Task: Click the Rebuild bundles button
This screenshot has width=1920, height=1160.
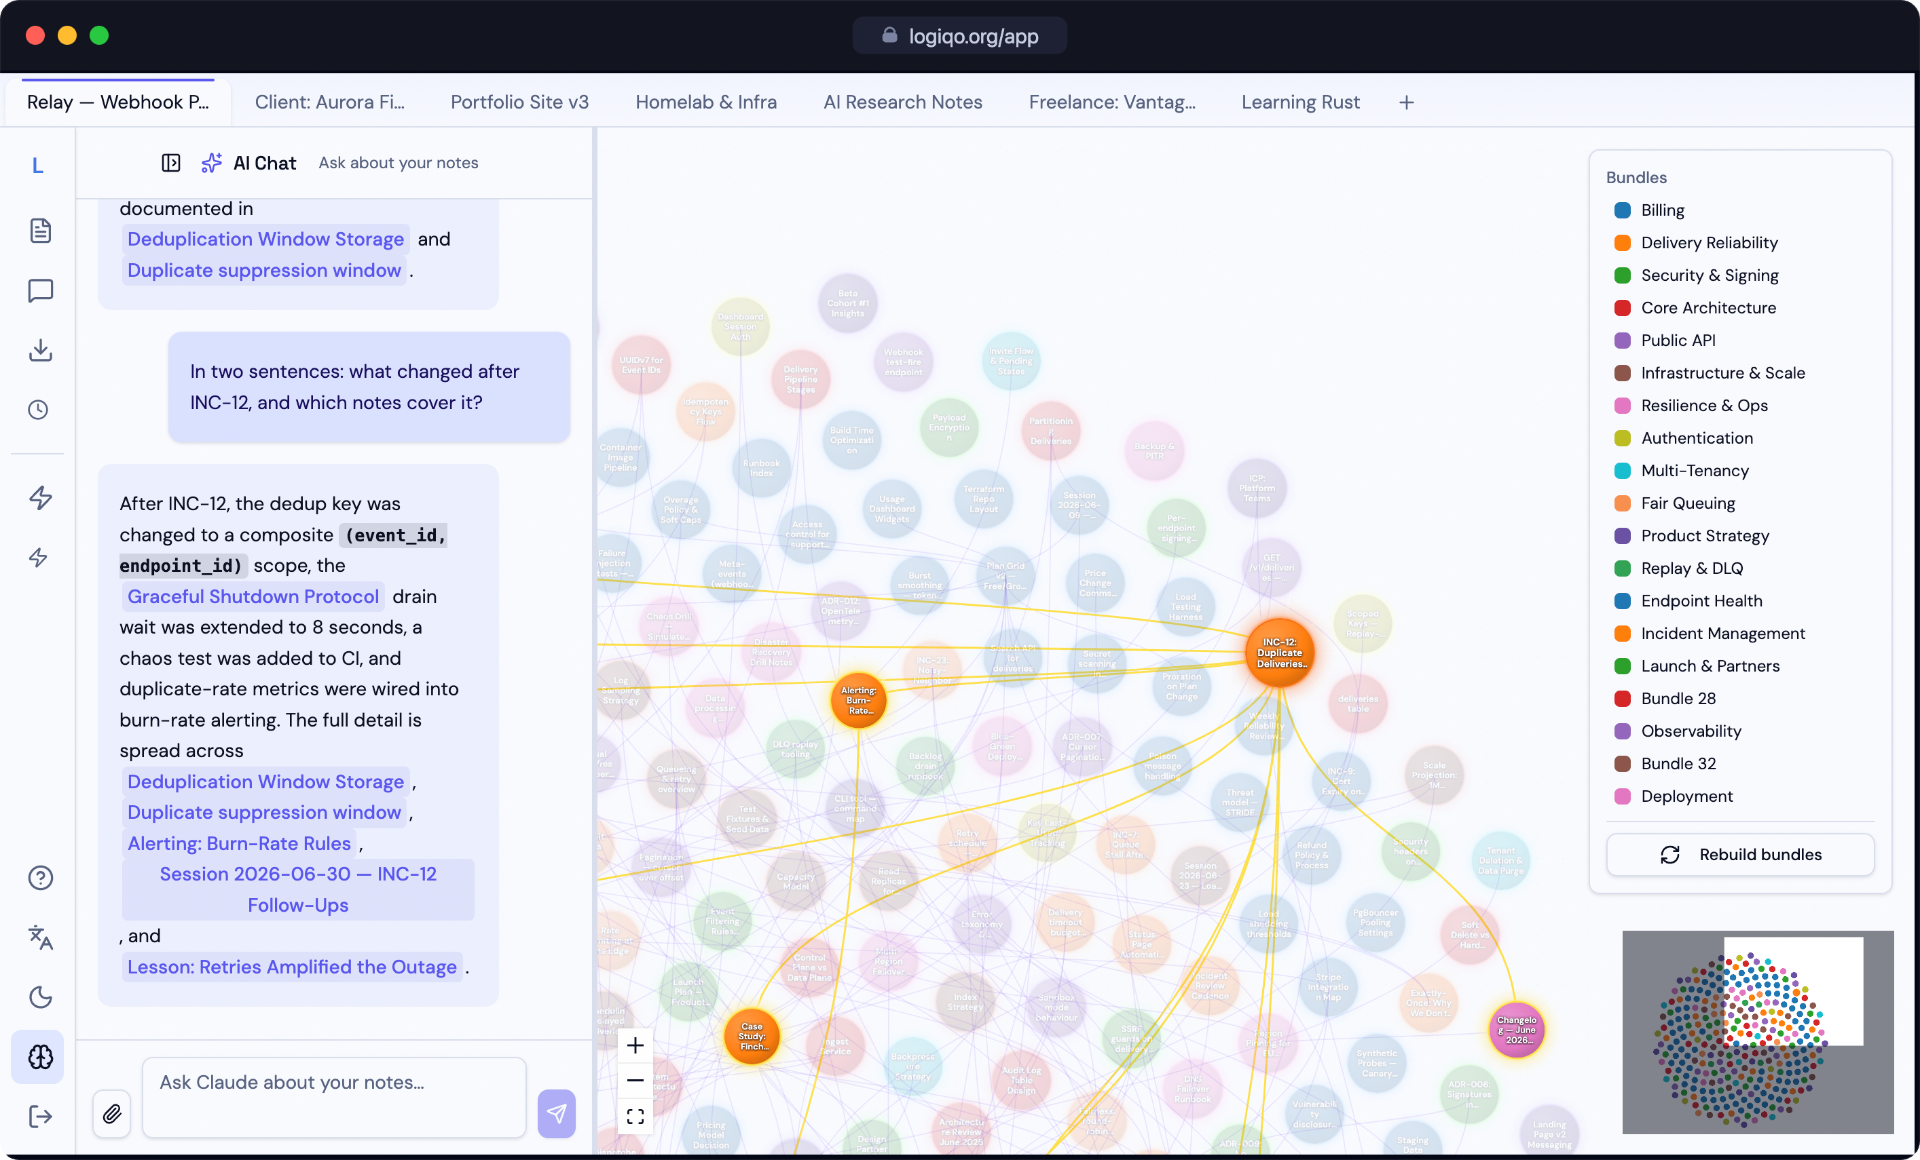Action: [1740, 854]
